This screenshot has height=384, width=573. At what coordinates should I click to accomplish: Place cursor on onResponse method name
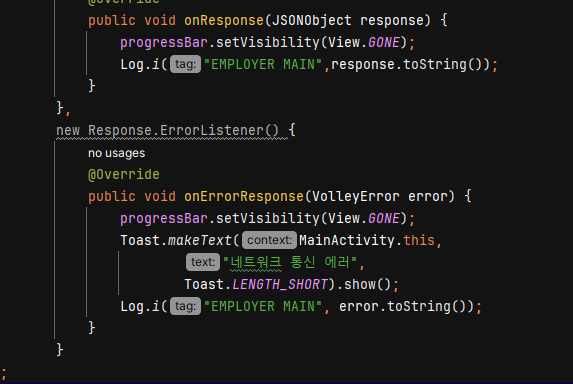pyautogui.click(x=224, y=20)
